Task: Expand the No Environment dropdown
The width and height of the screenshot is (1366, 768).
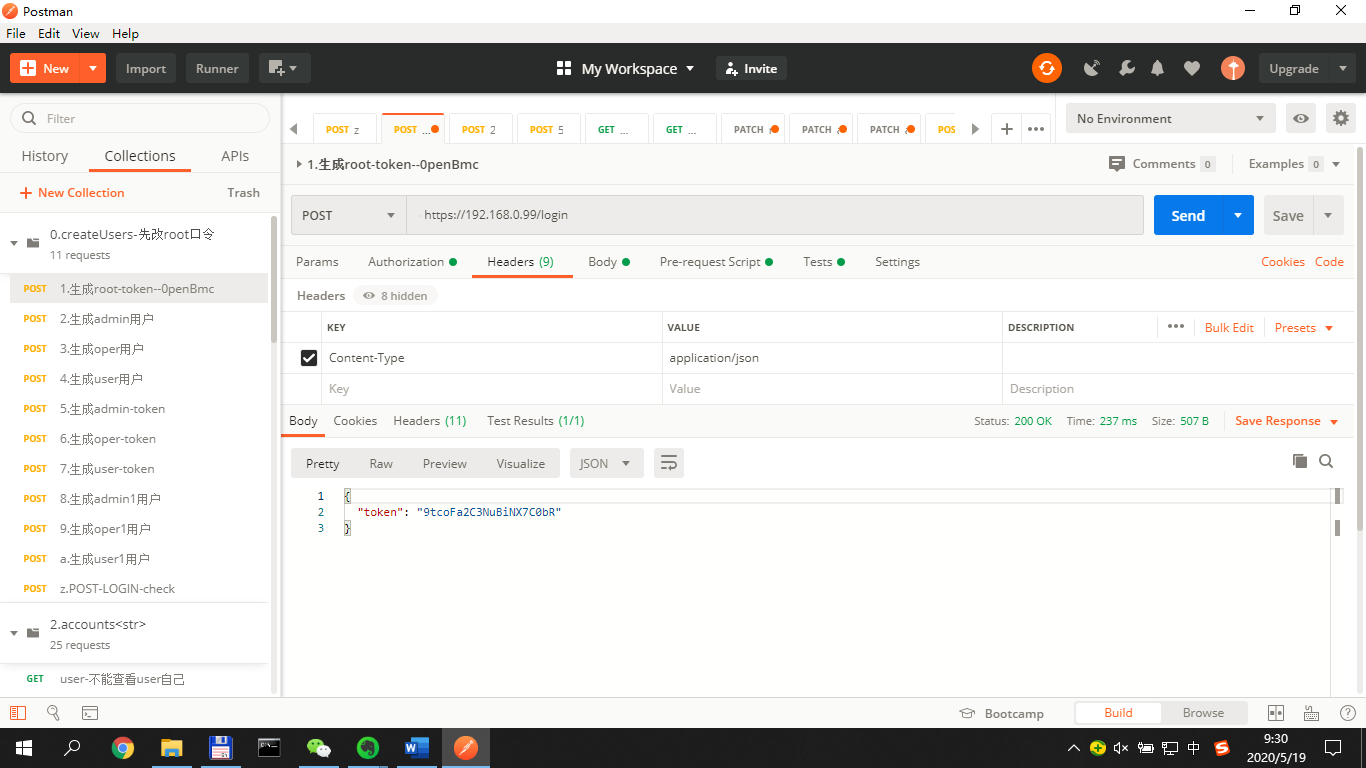Action: [1170, 118]
